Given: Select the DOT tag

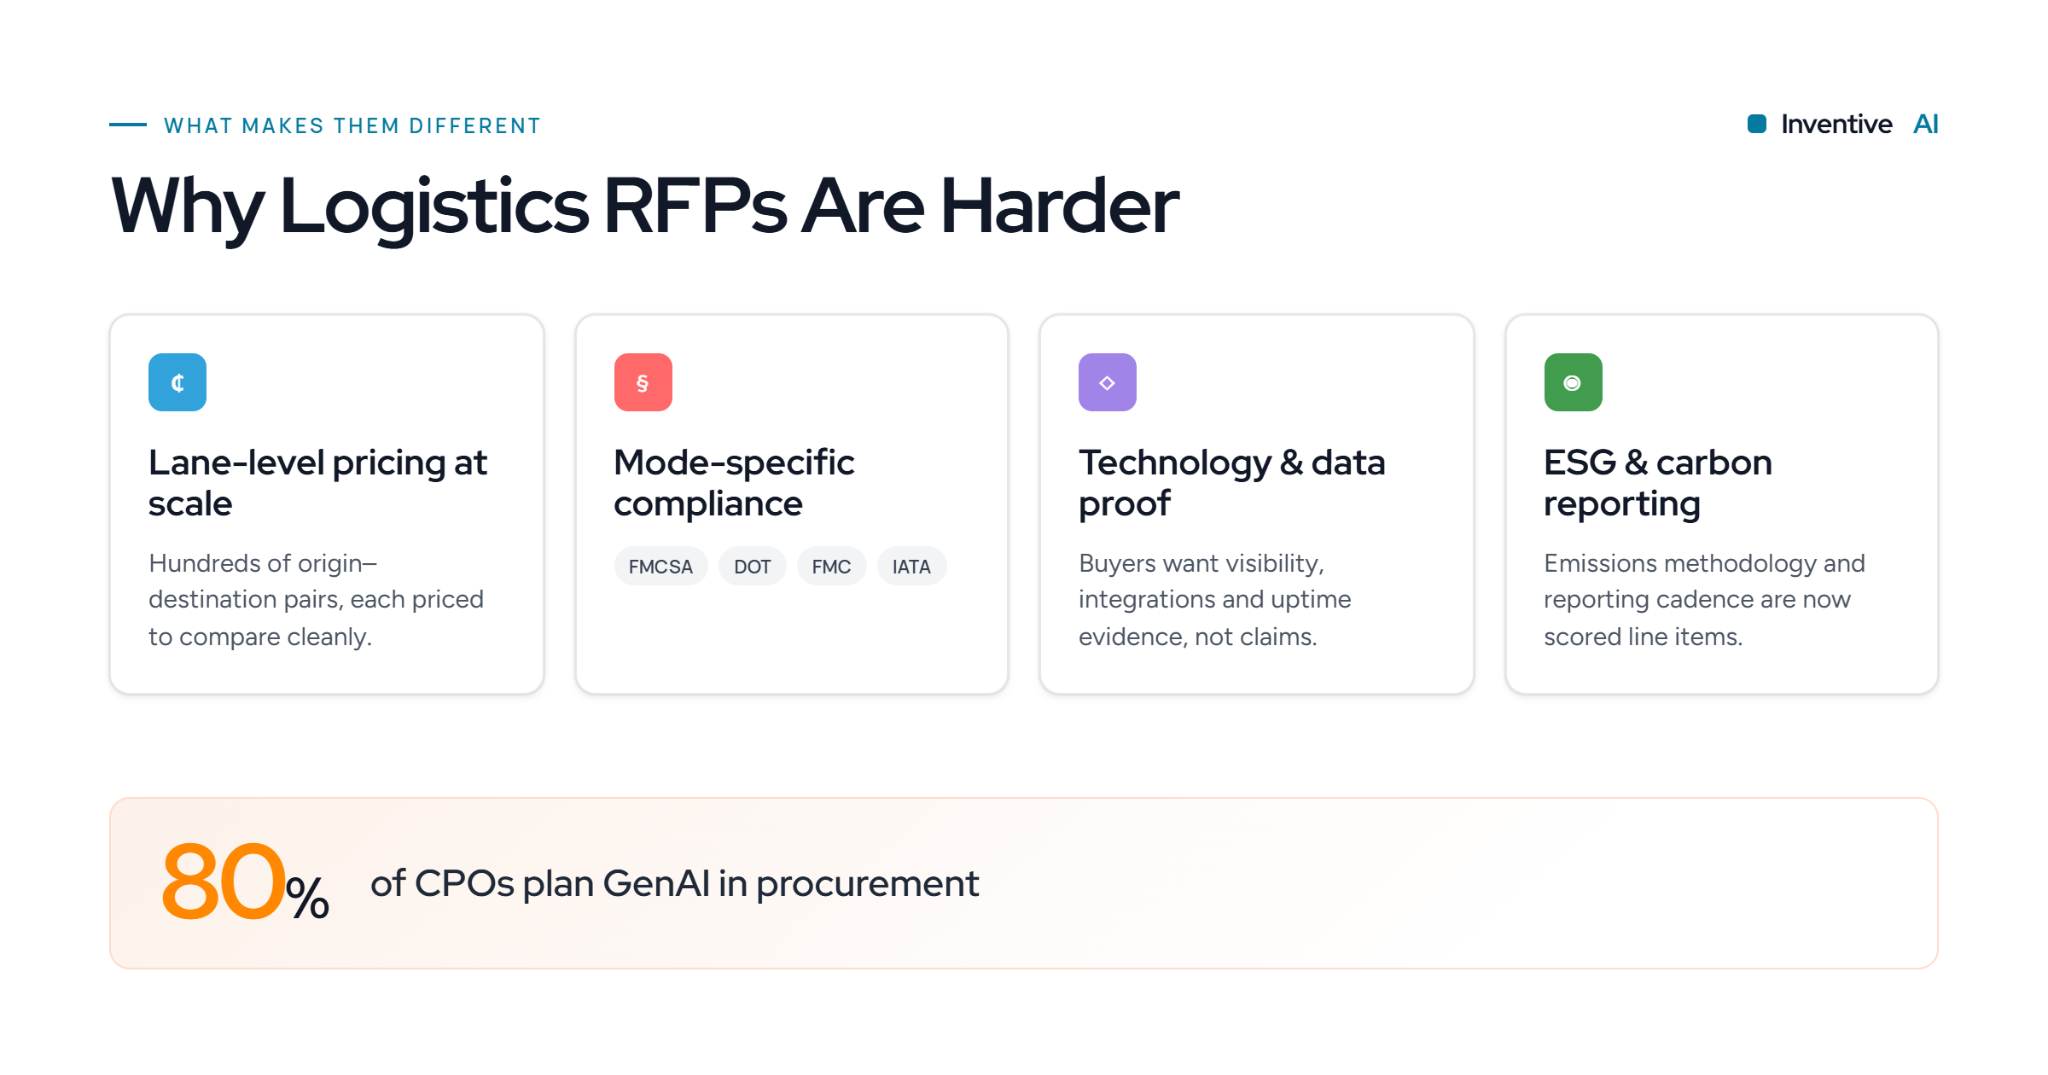Looking at the screenshot, I should point(753,566).
